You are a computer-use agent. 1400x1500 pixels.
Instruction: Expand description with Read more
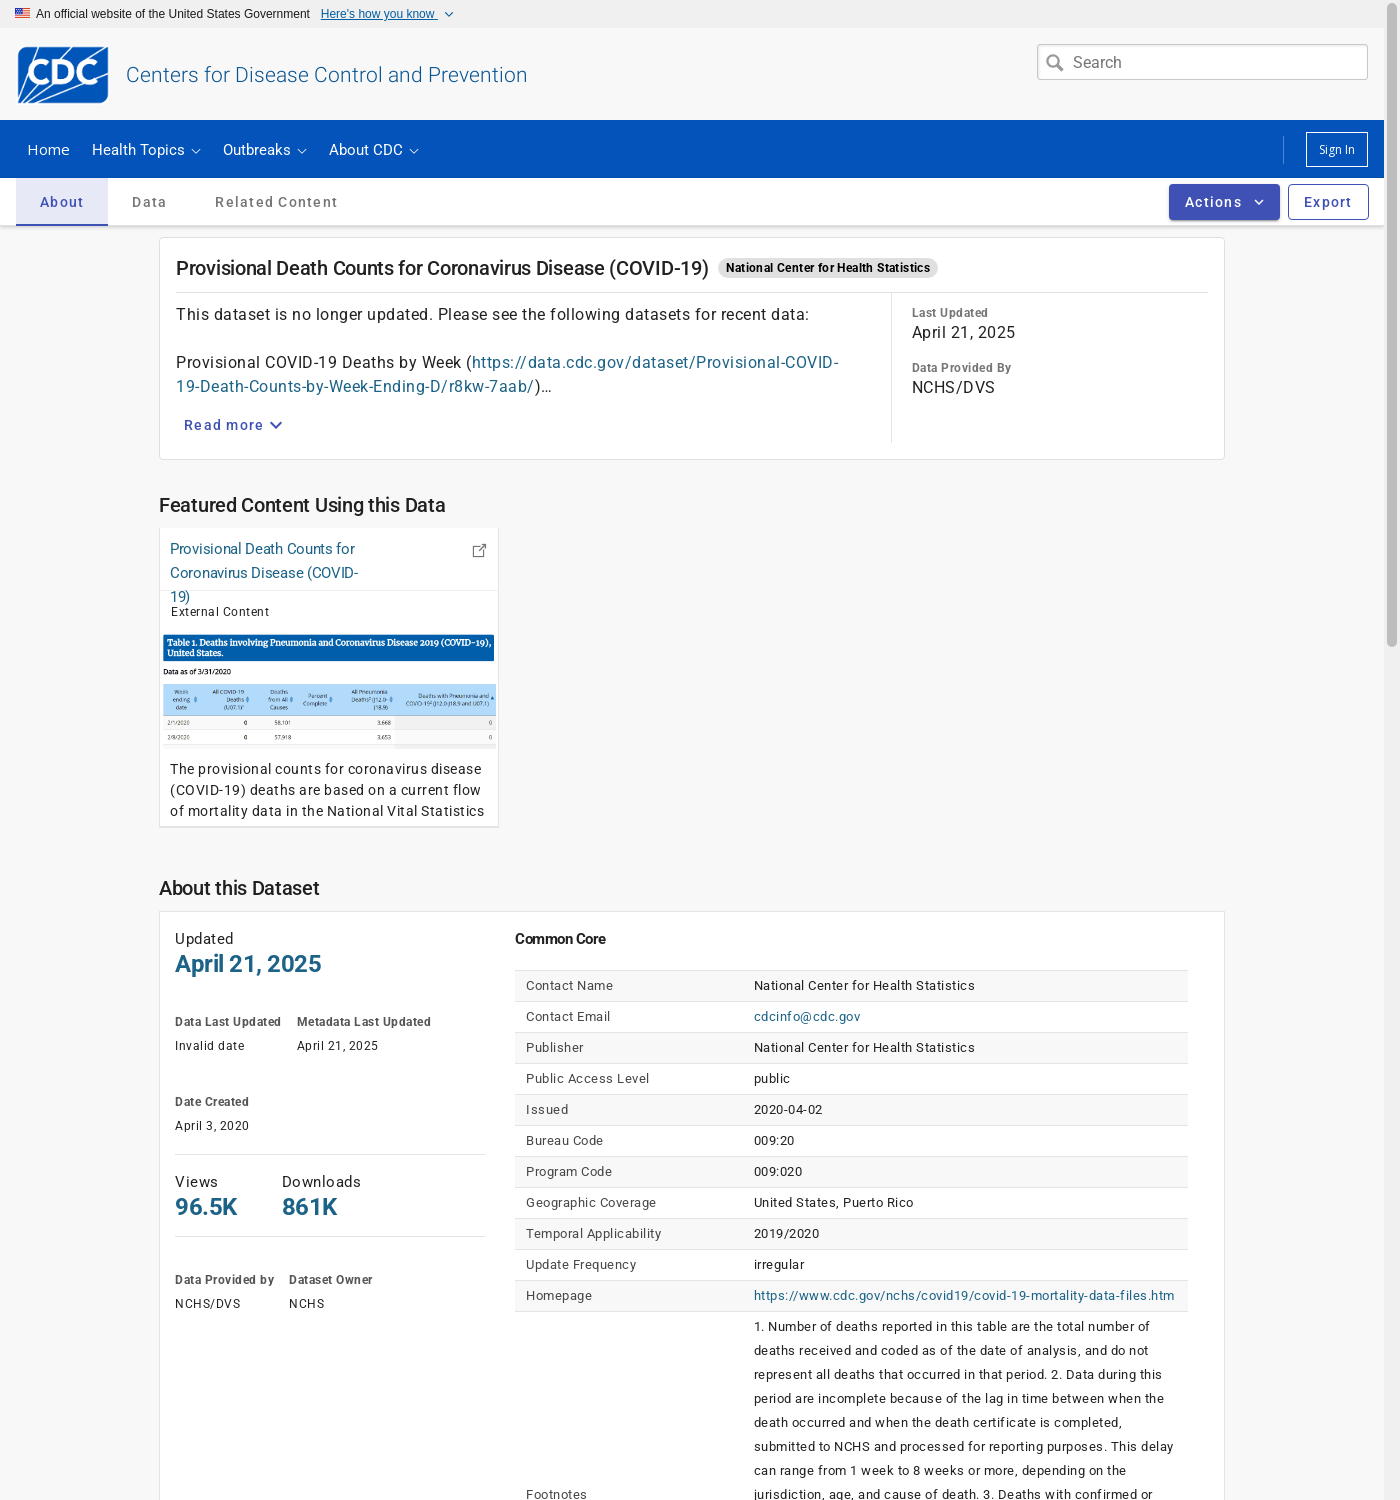pos(233,425)
